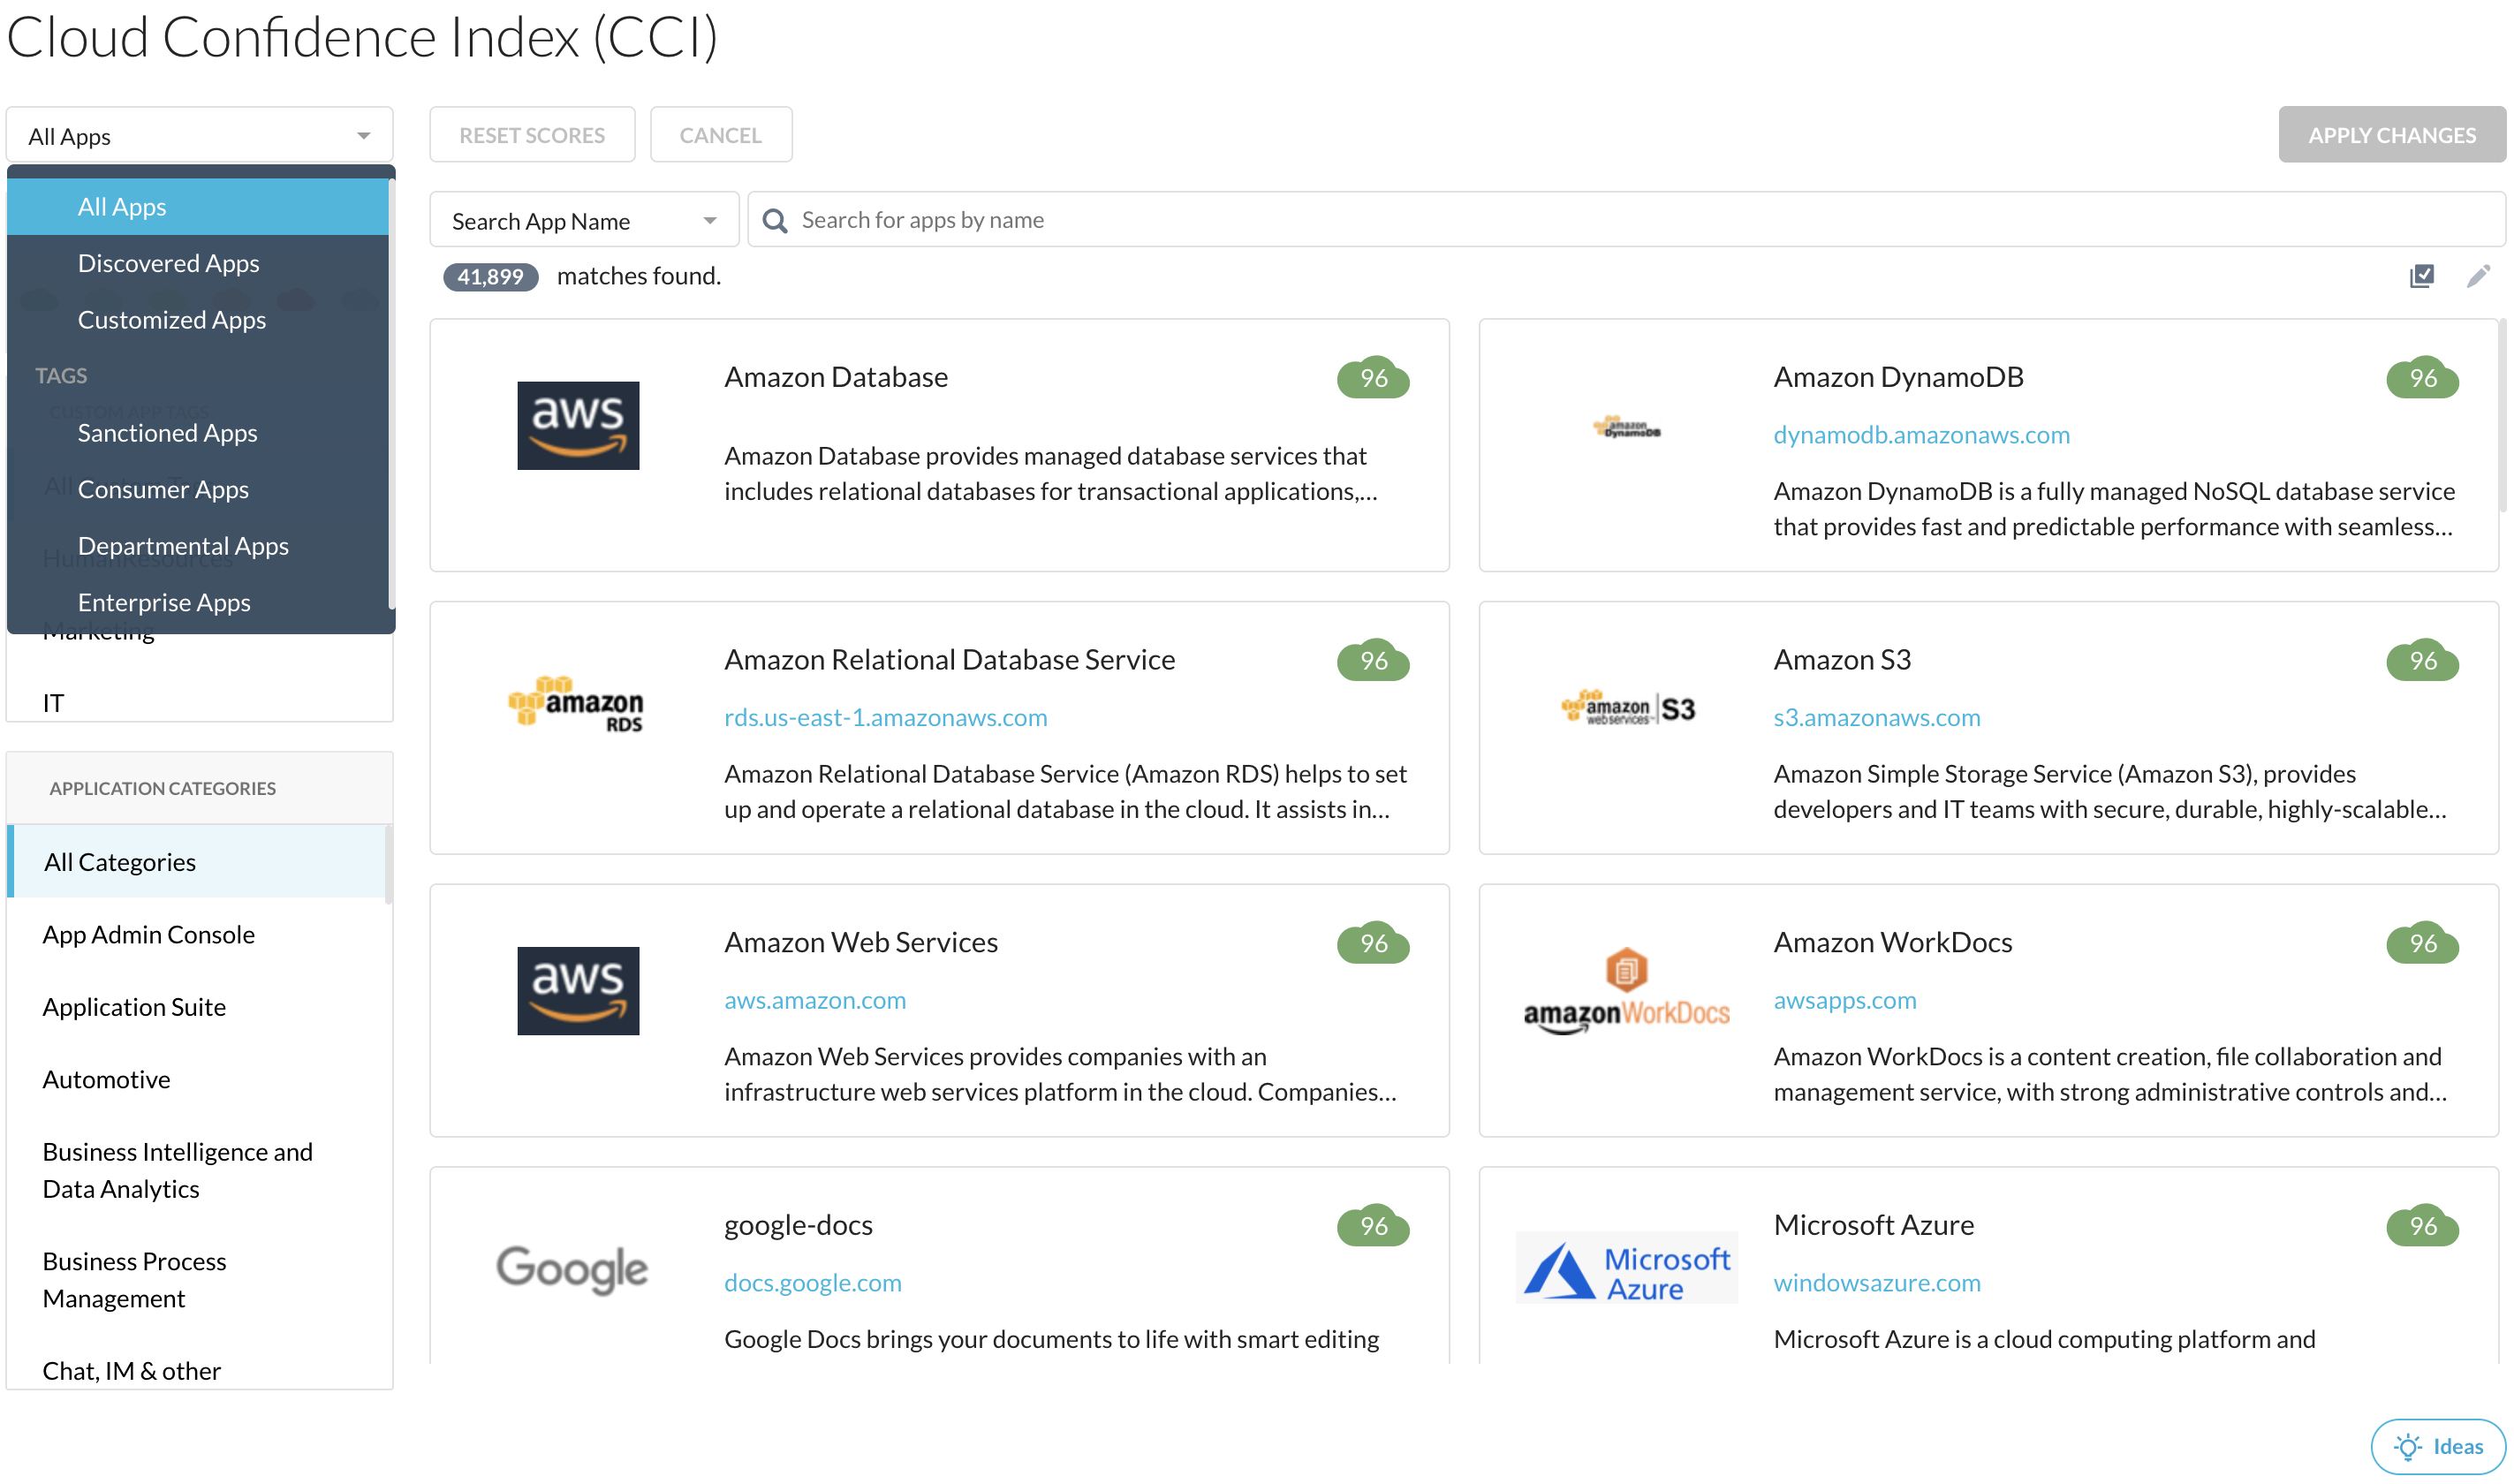Open dynamodb.amazonaws.com link
The image size is (2514, 1484).
1920,435
